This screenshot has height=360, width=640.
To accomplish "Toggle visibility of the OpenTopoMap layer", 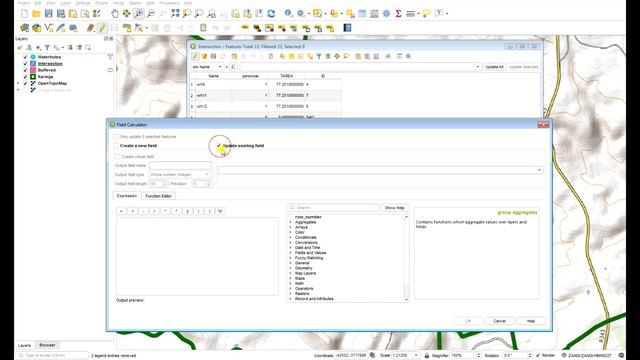I will (25, 83).
